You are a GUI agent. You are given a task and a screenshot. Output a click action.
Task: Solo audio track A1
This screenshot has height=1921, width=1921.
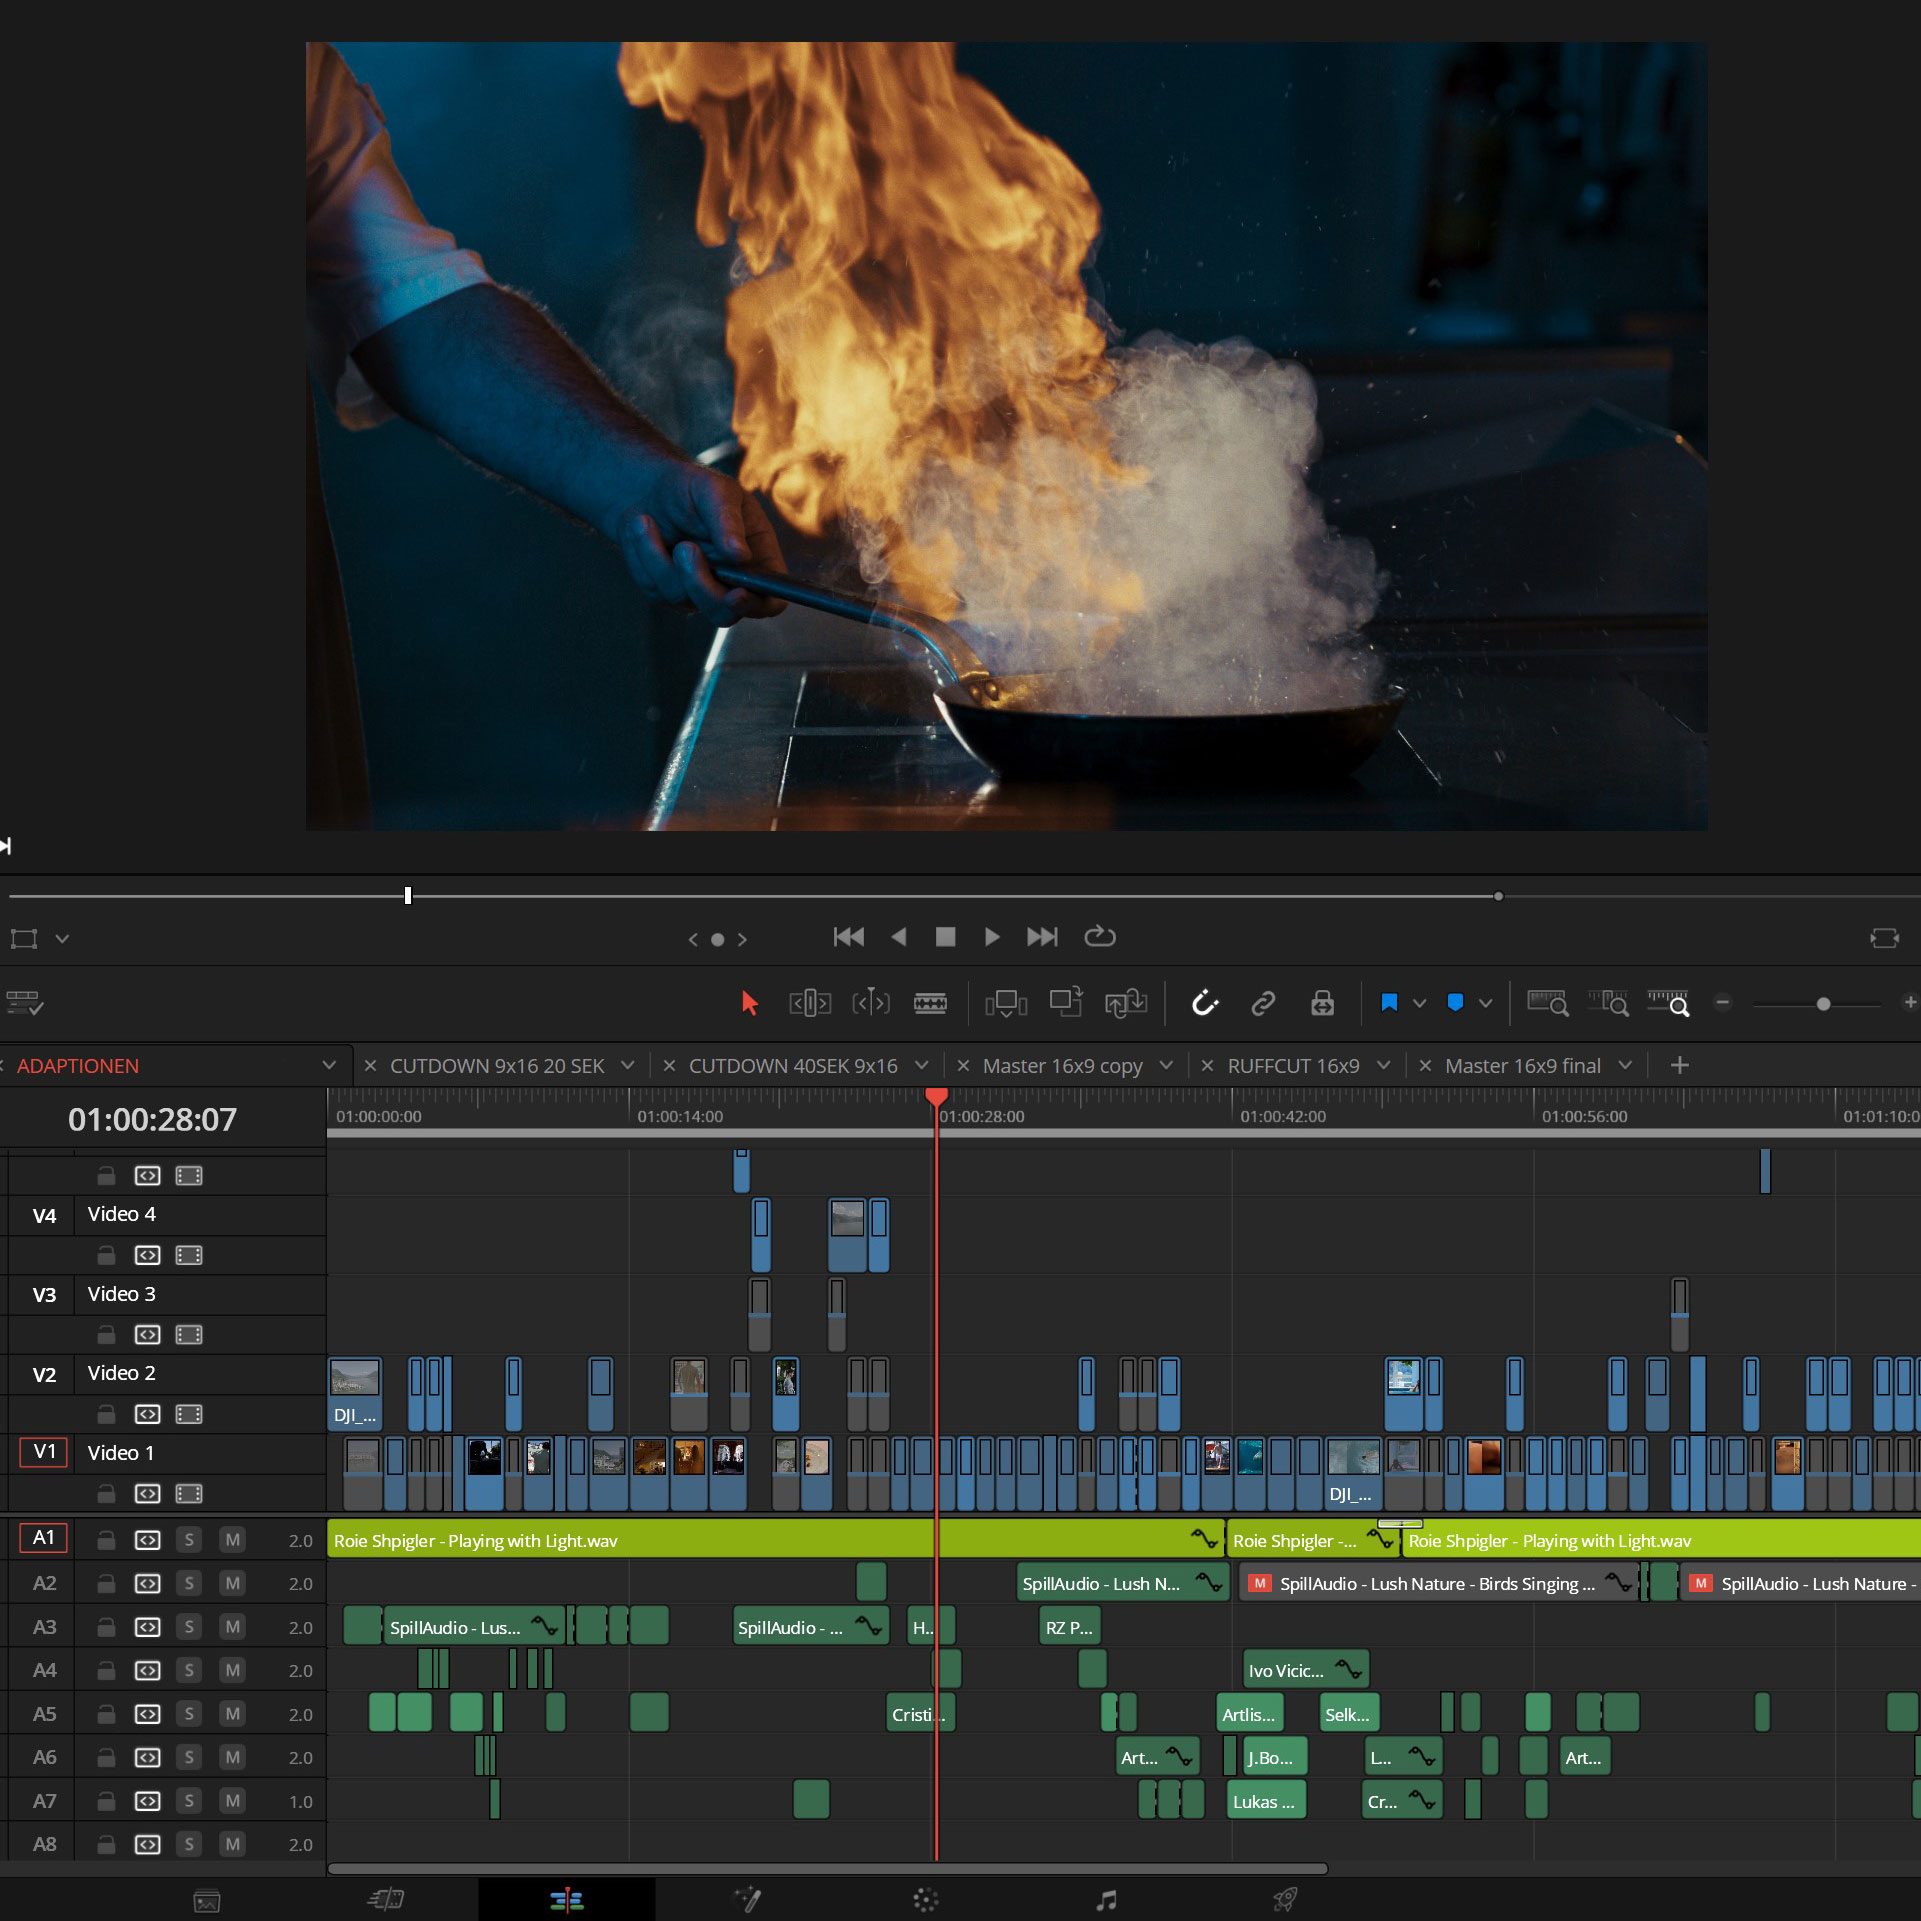(189, 1539)
